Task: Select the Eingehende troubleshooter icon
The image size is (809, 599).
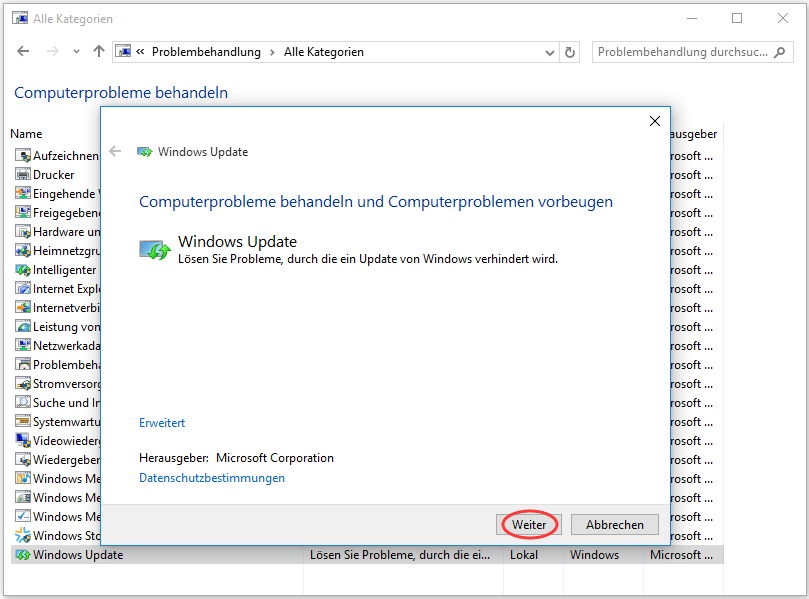Action: (23, 193)
